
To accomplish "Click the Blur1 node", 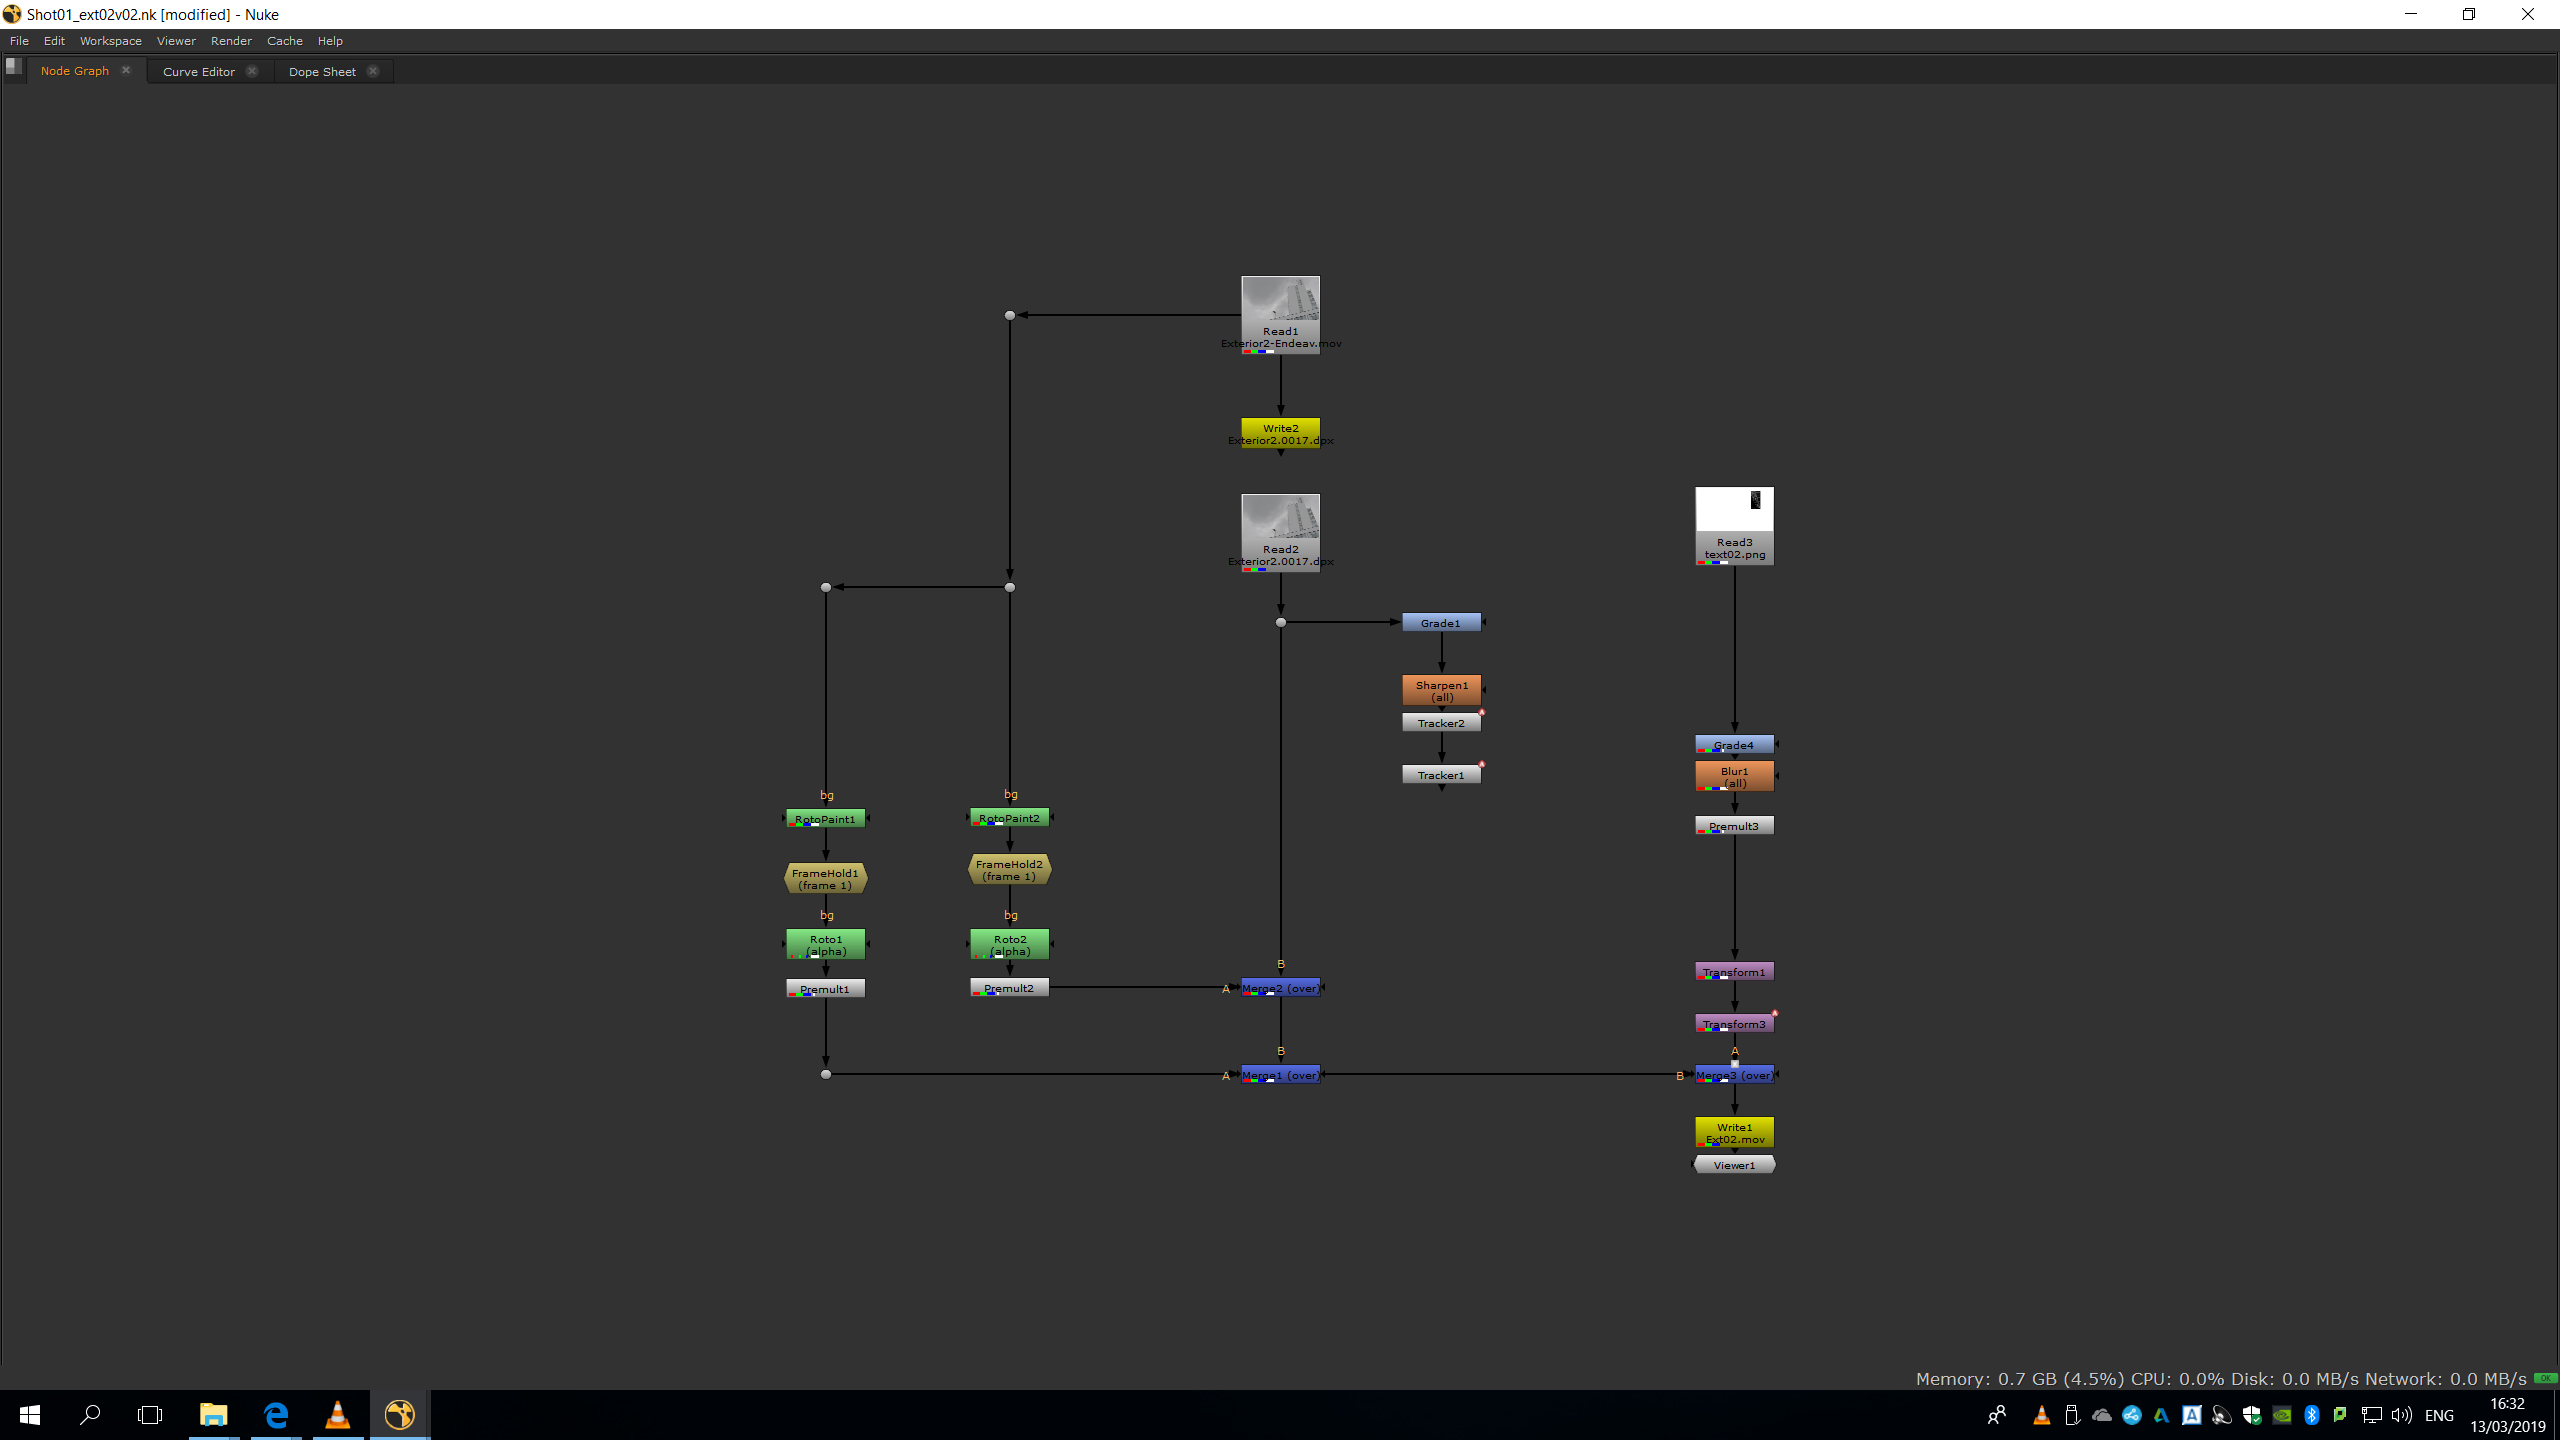I will click(x=1734, y=776).
